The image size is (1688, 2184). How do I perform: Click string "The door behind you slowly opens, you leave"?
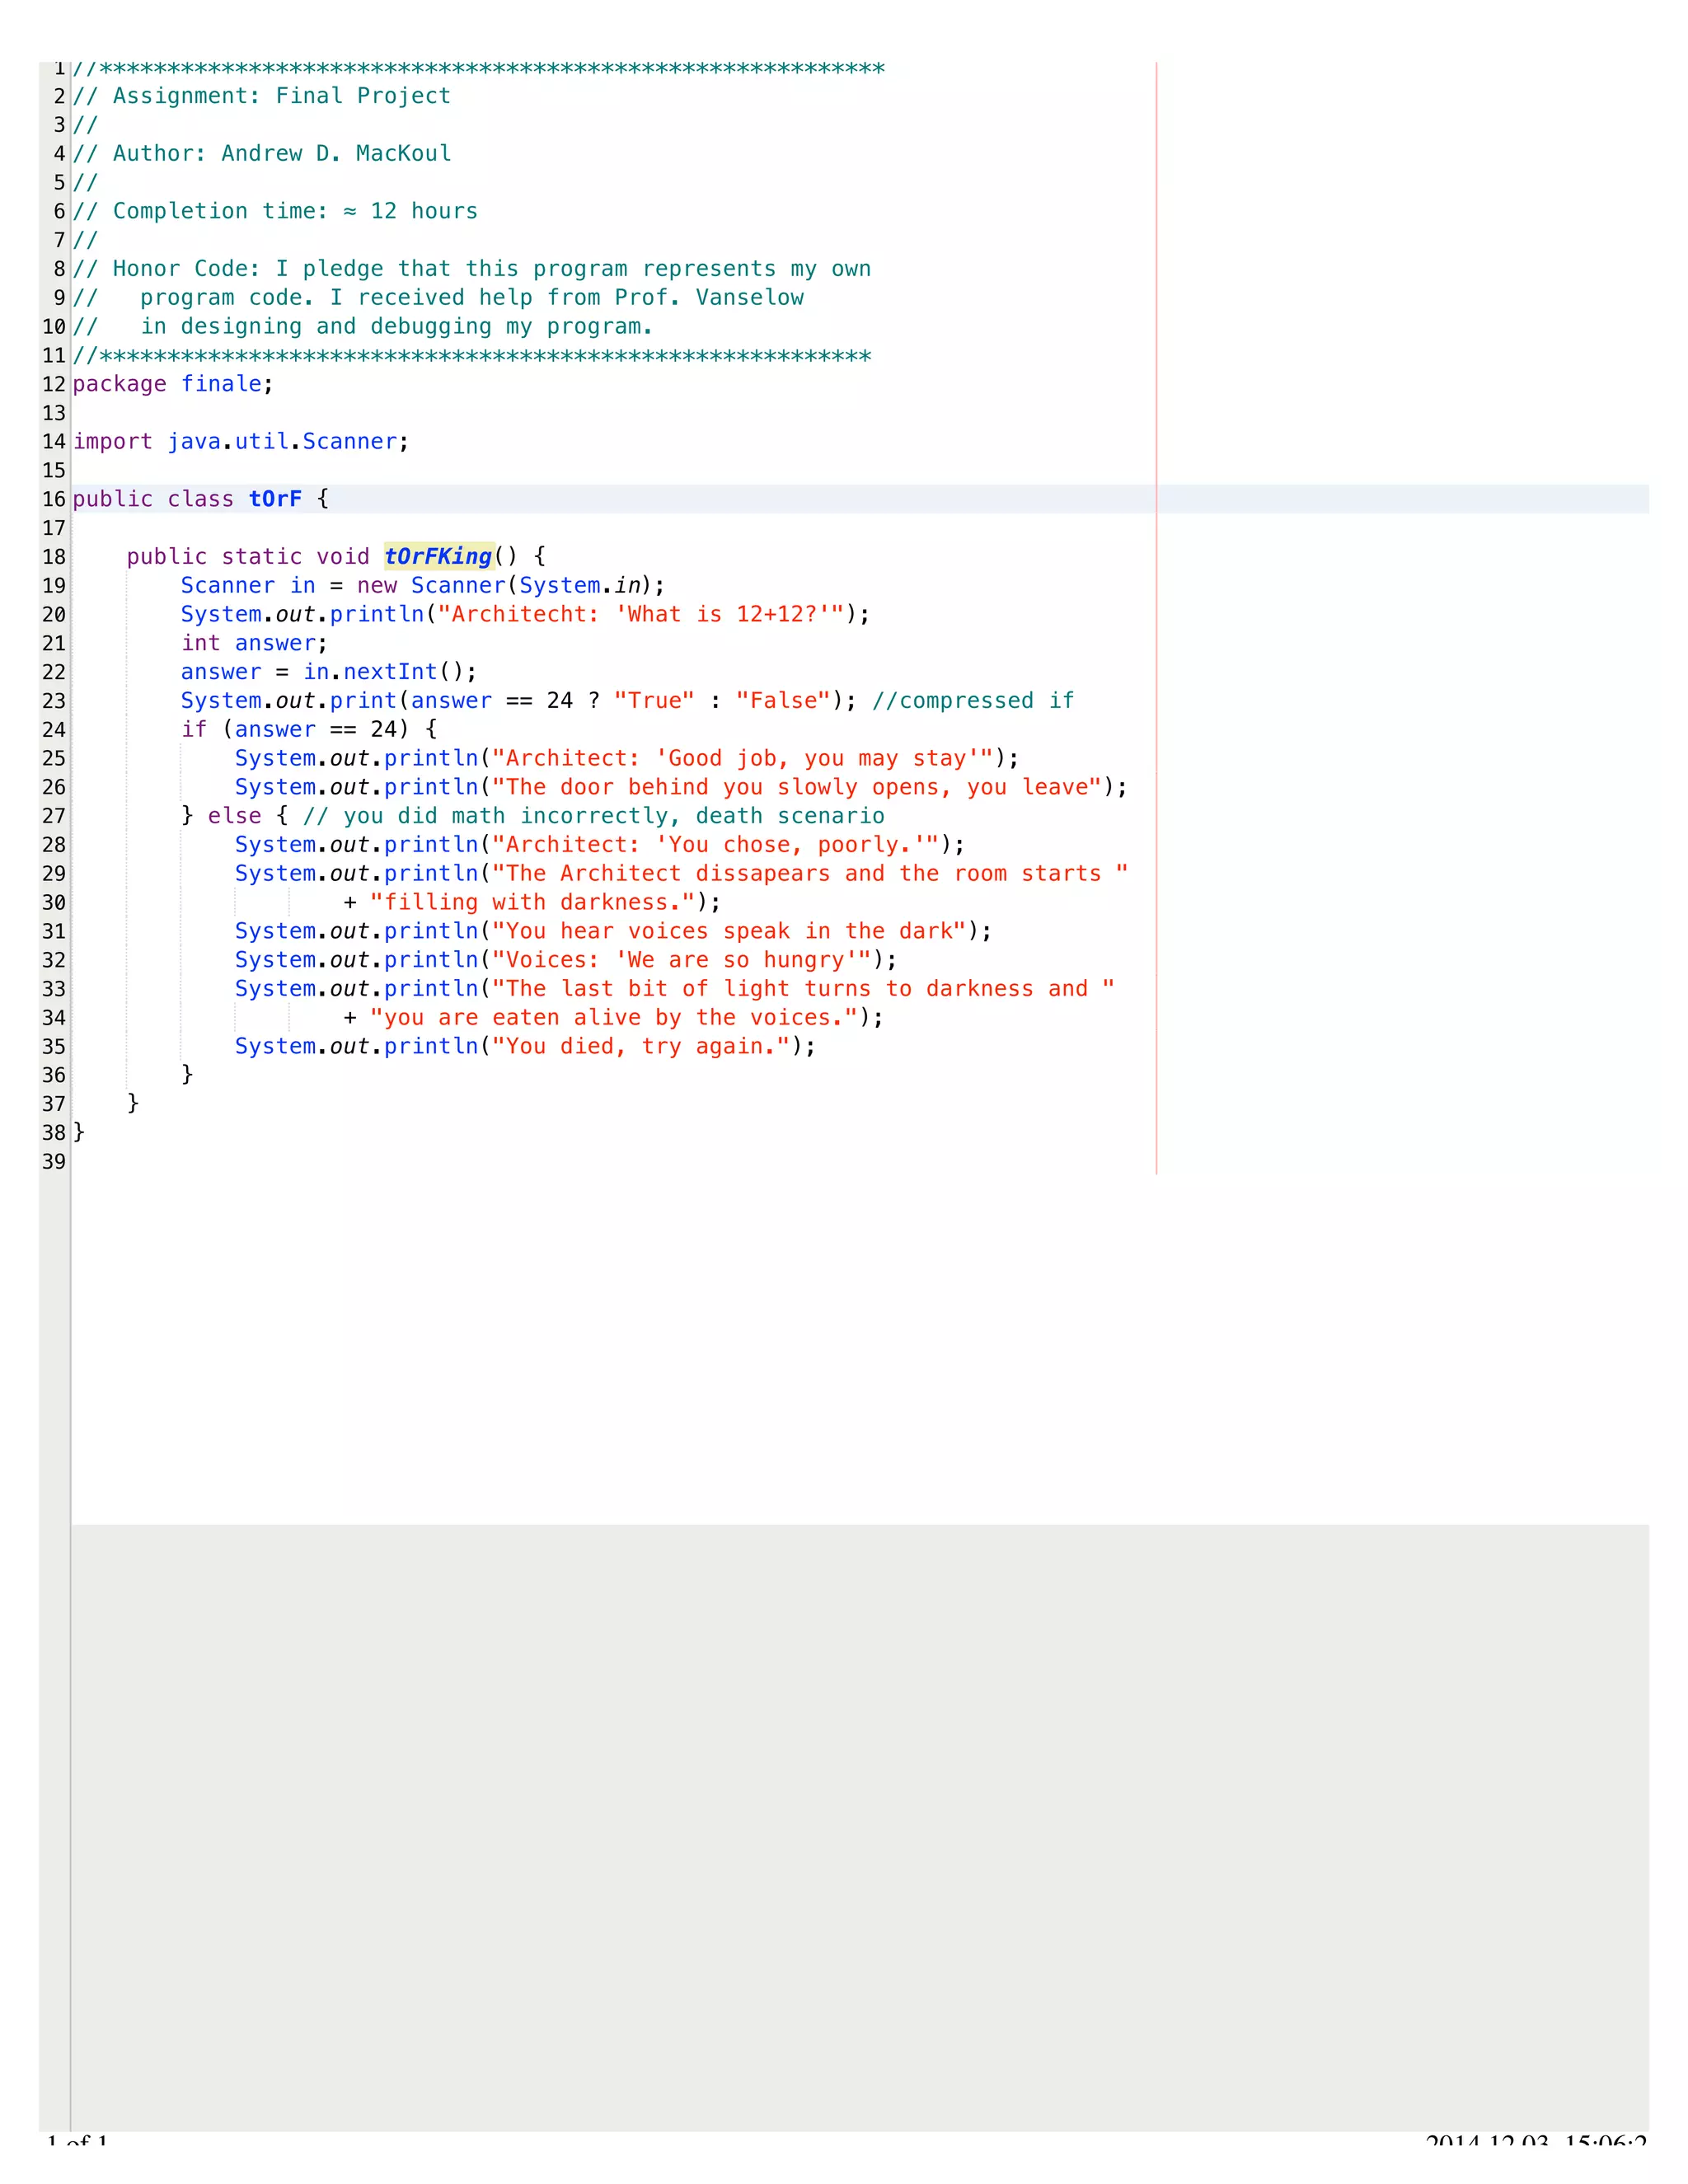pyautogui.click(x=797, y=787)
